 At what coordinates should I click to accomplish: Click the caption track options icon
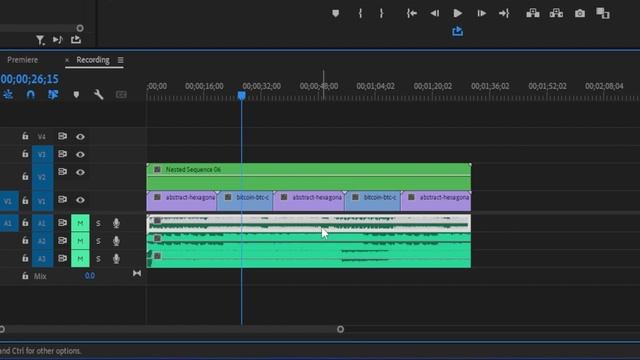tap(121, 95)
